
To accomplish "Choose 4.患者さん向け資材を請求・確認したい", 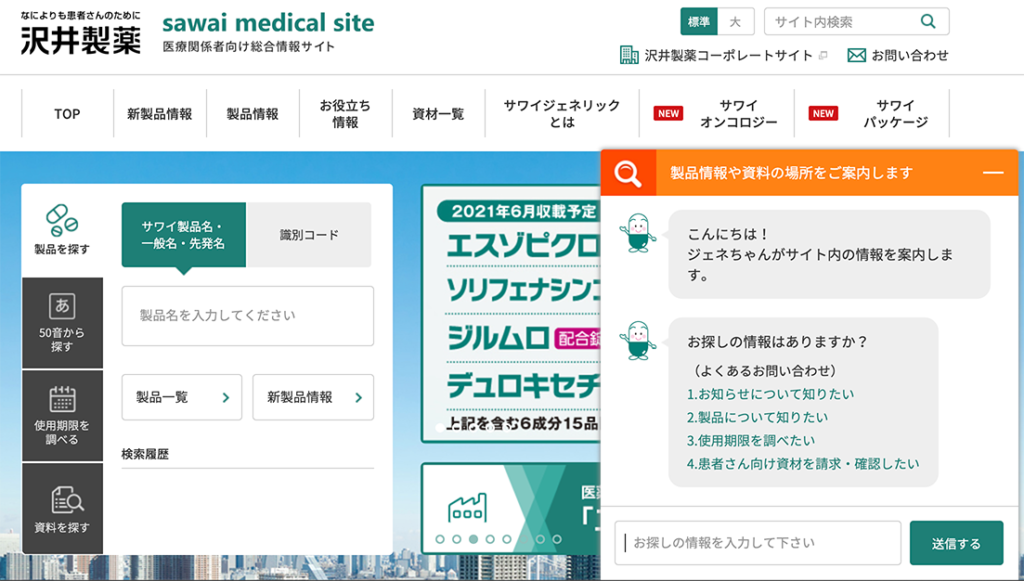I will pyautogui.click(x=803, y=464).
